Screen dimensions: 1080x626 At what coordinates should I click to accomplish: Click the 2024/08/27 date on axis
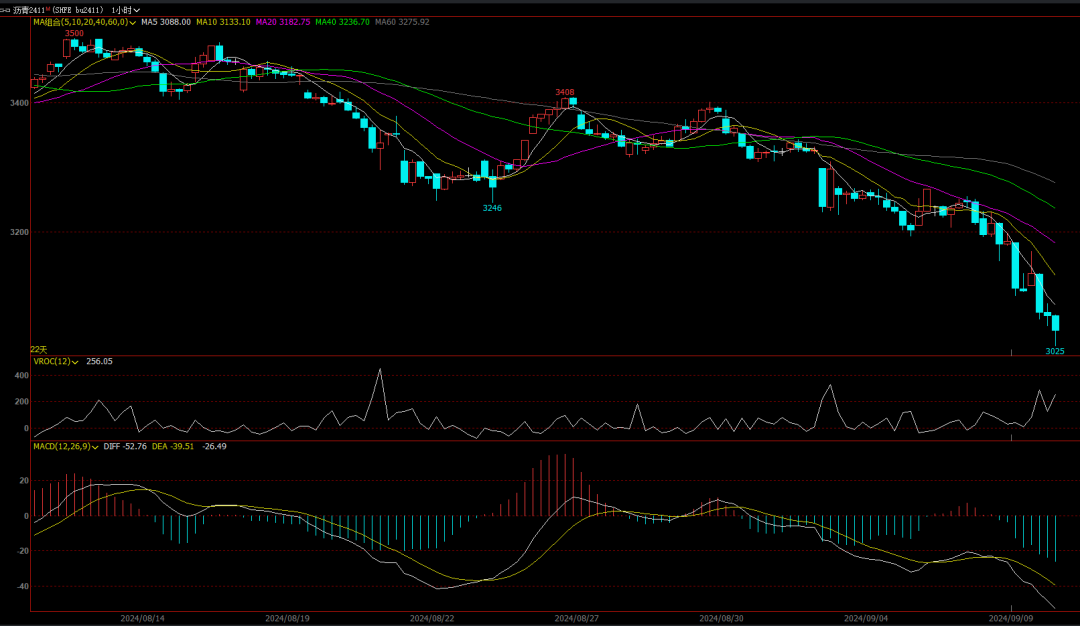tap(577, 618)
